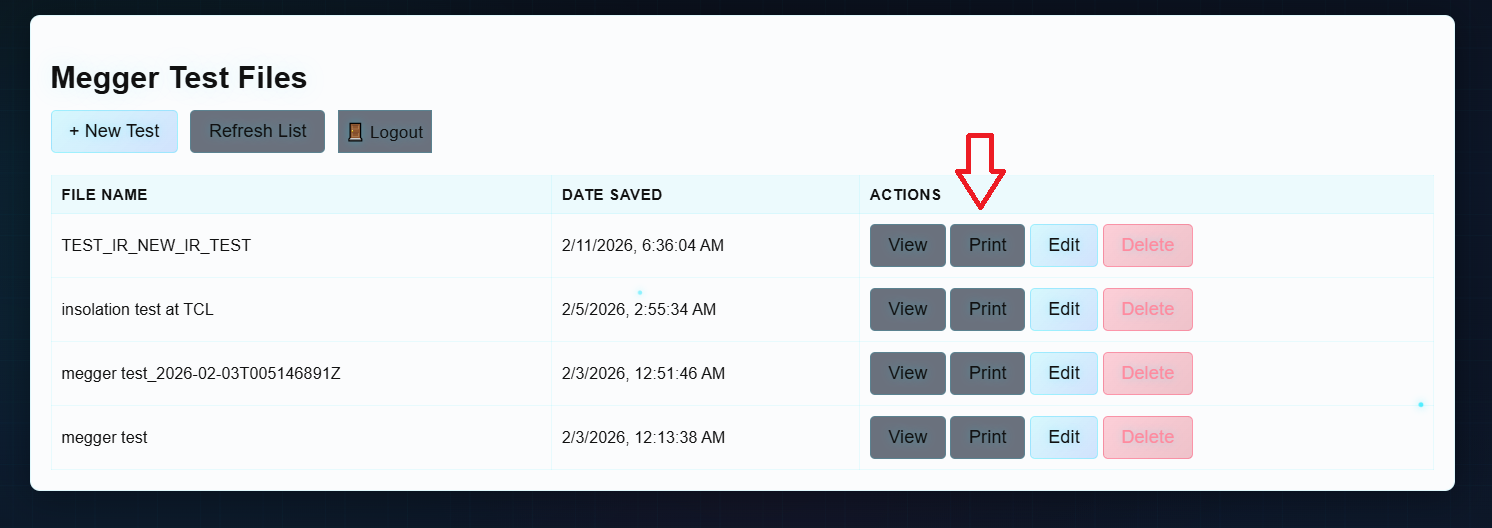This screenshot has width=1492, height=528.
Task: View the TEST_IR_NEW_IR_TEST file
Action: [907, 245]
